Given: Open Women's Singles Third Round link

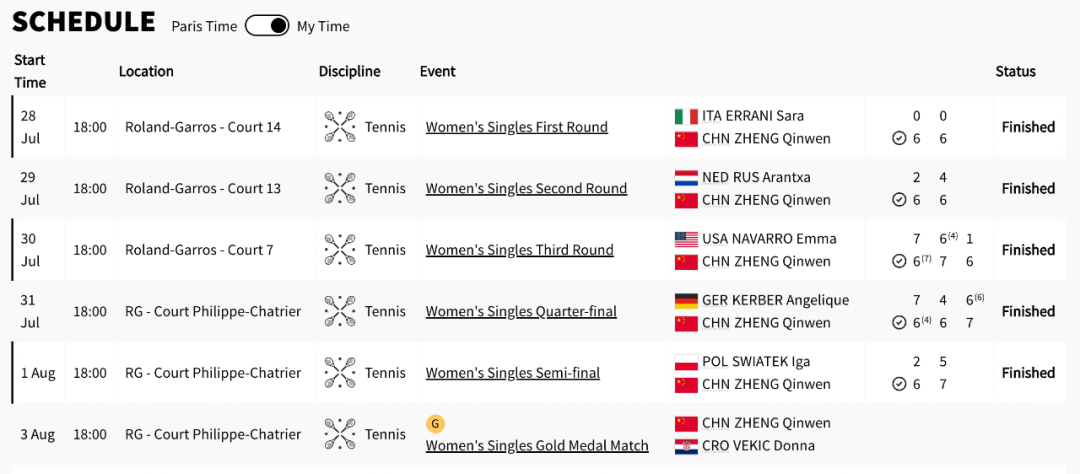Looking at the screenshot, I should tap(519, 249).
